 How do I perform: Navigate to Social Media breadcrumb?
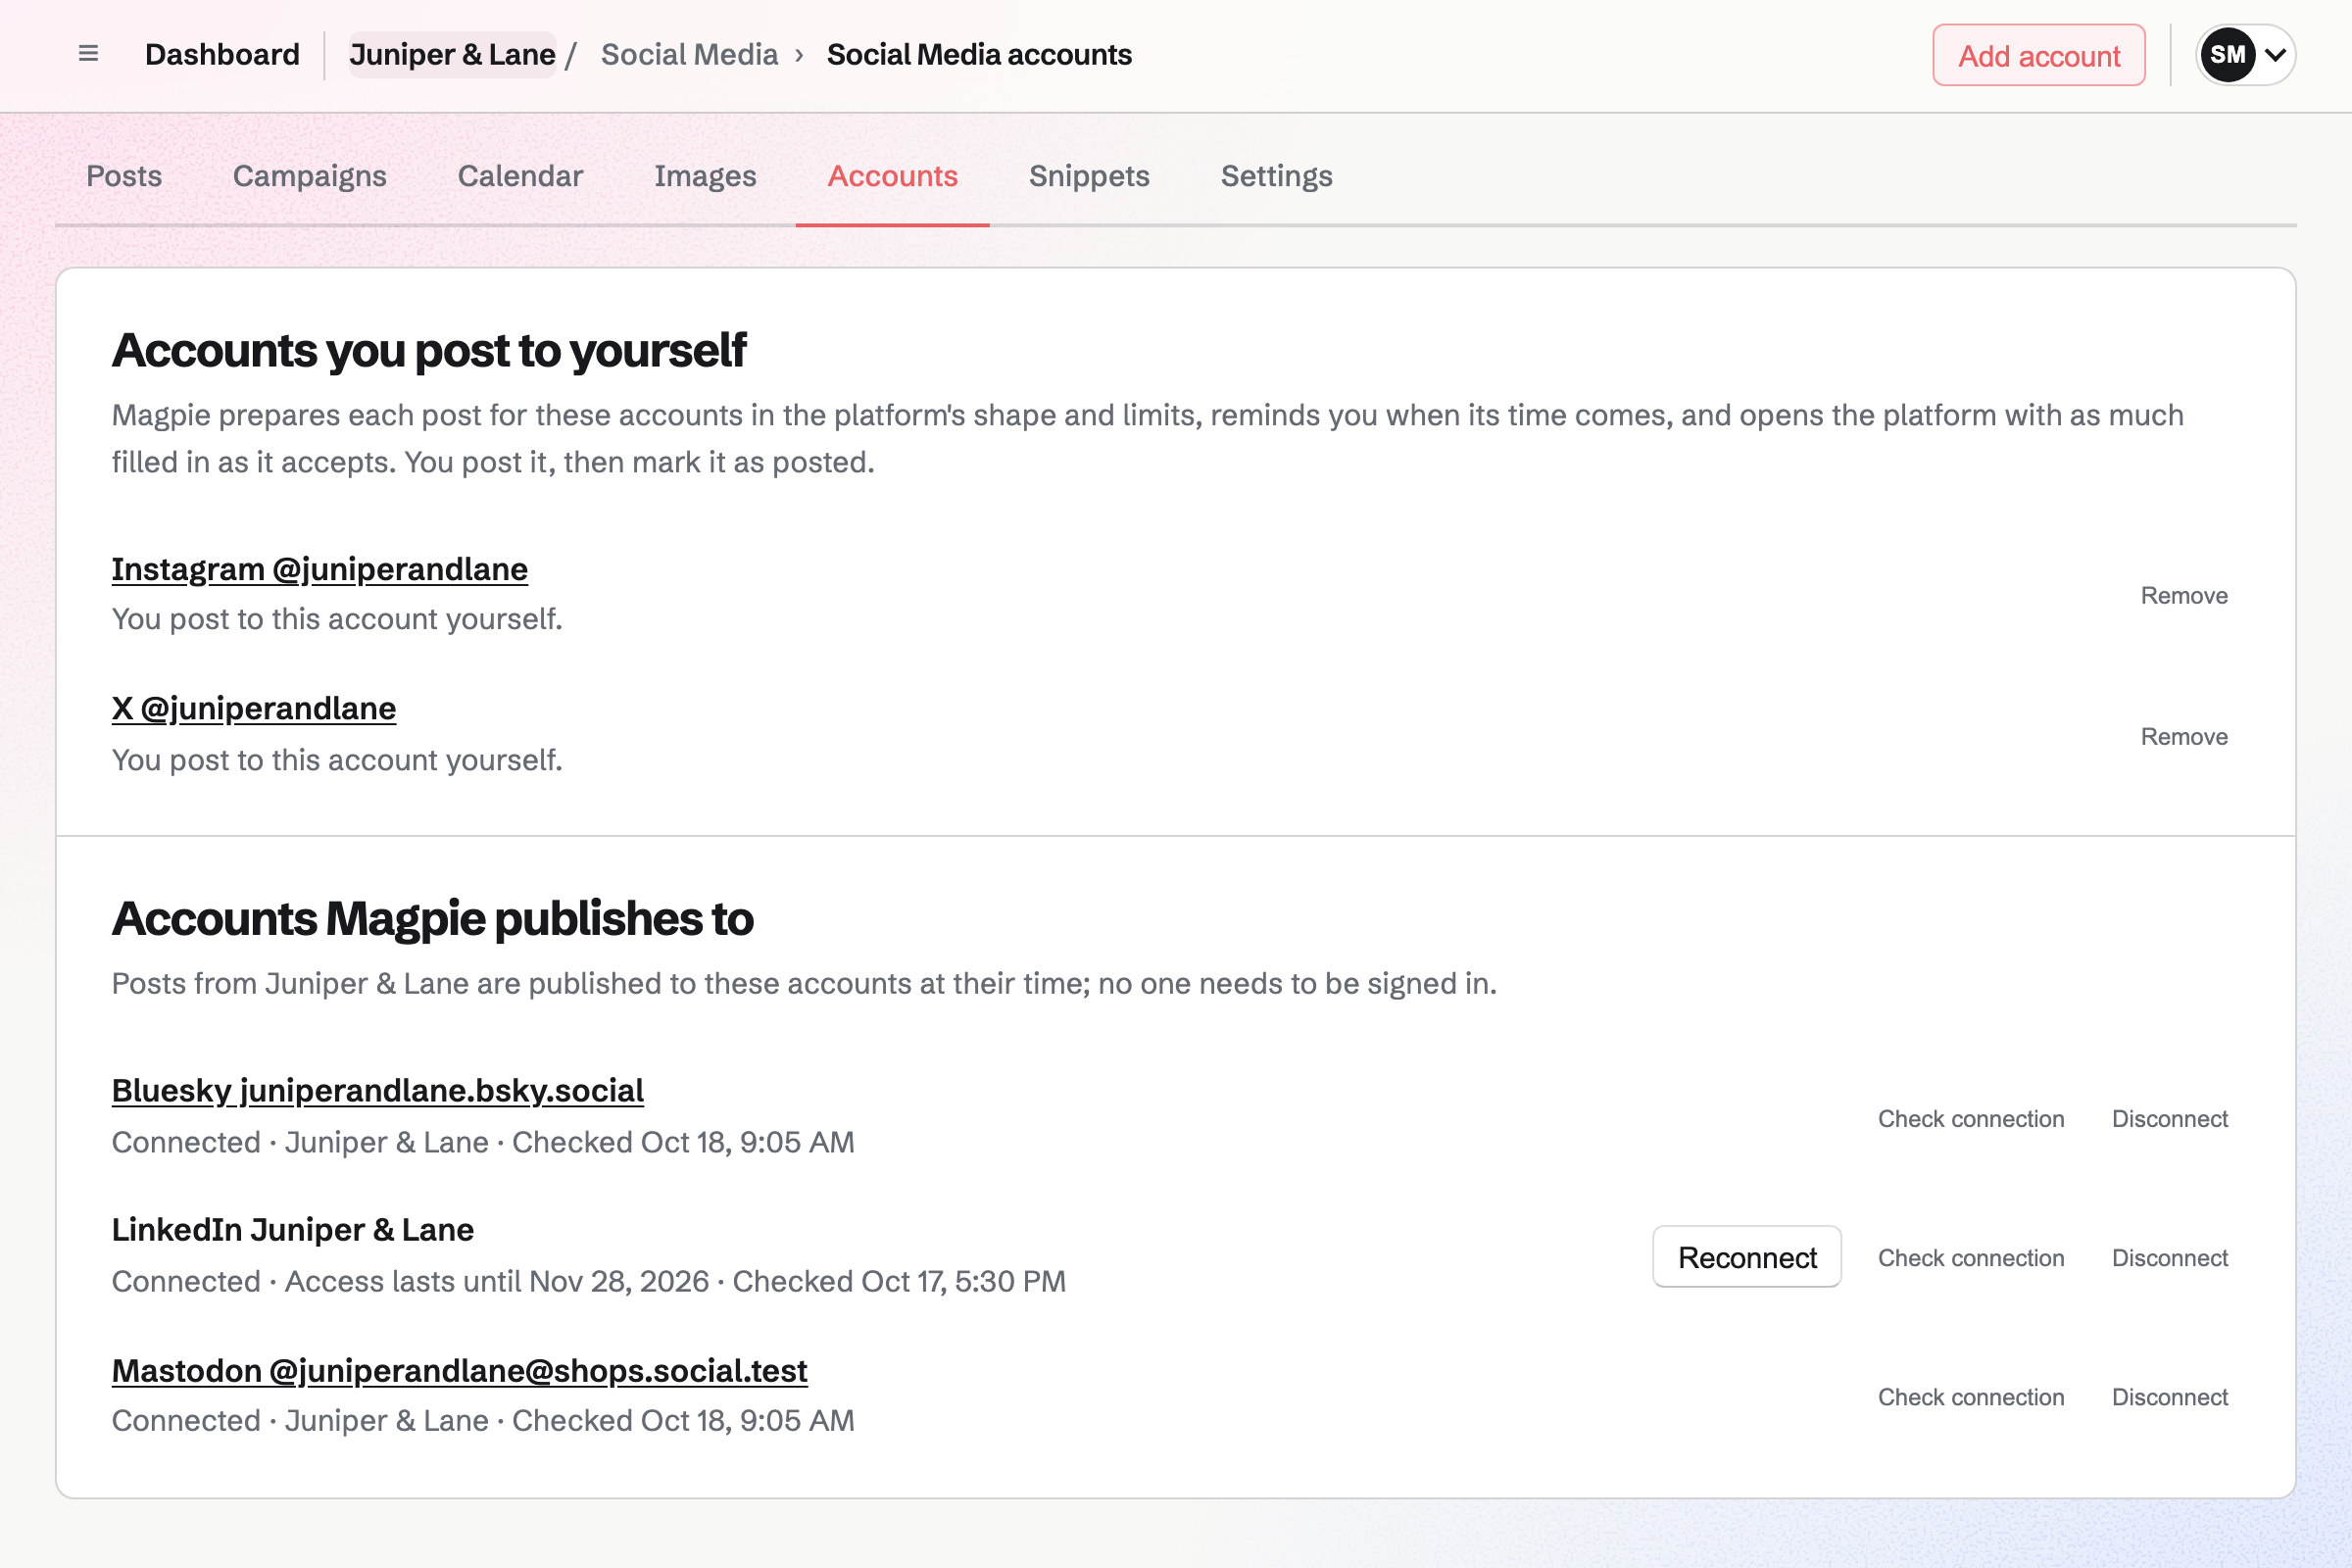(x=689, y=55)
